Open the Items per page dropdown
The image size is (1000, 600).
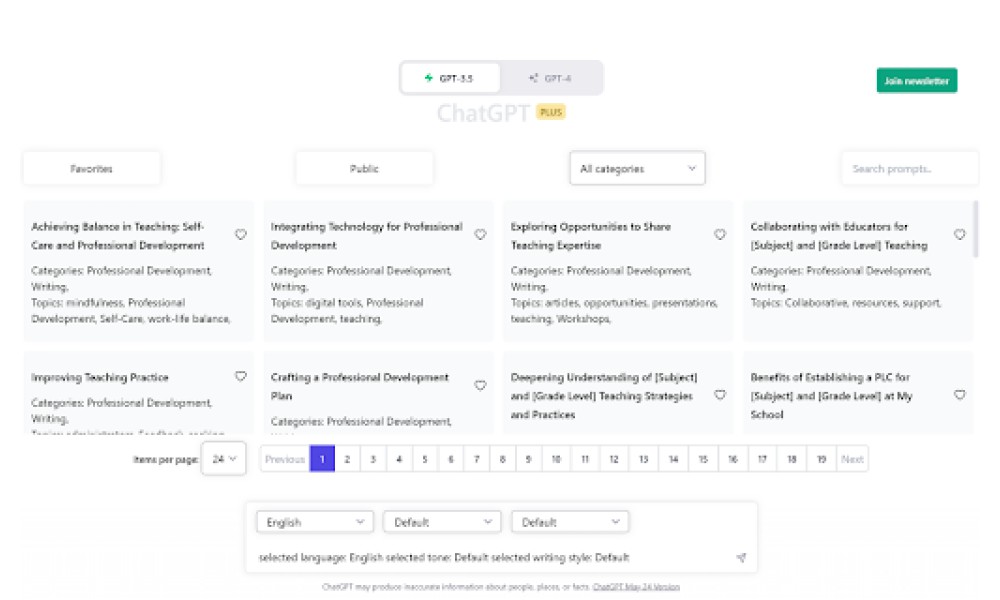(x=224, y=459)
